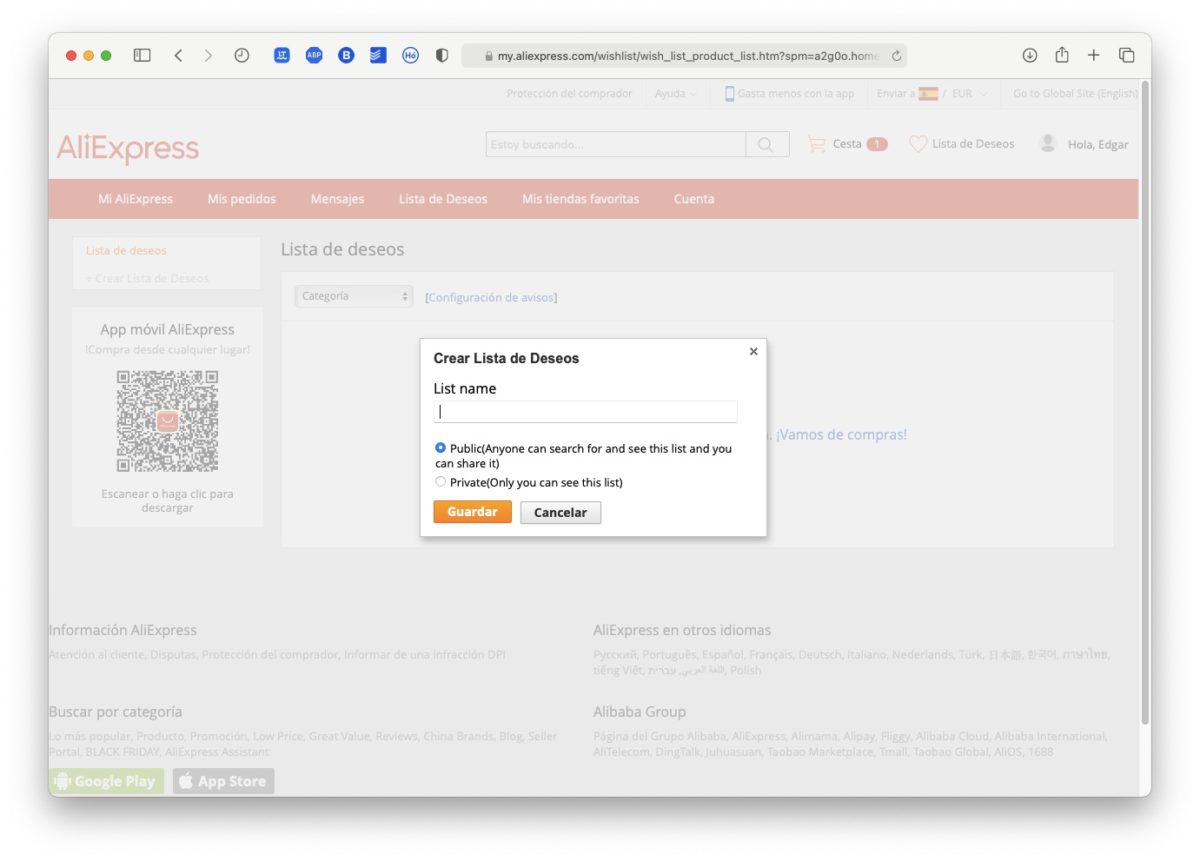Show Safari downloads
The image size is (1200, 861).
(x=1030, y=56)
